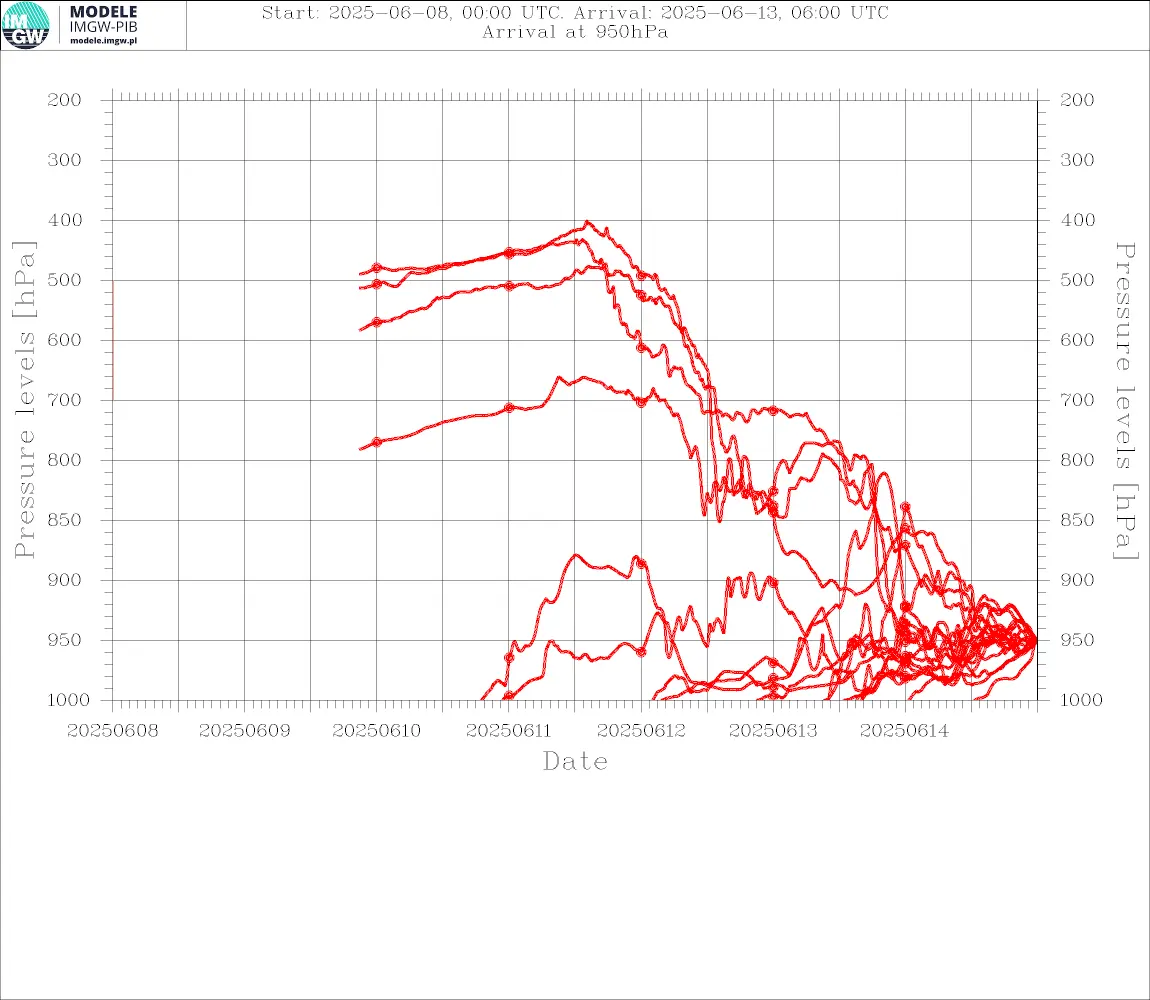The image size is (1150, 1000).
Task: Click the right axis 700 label
Action: tap(1077, 401)
